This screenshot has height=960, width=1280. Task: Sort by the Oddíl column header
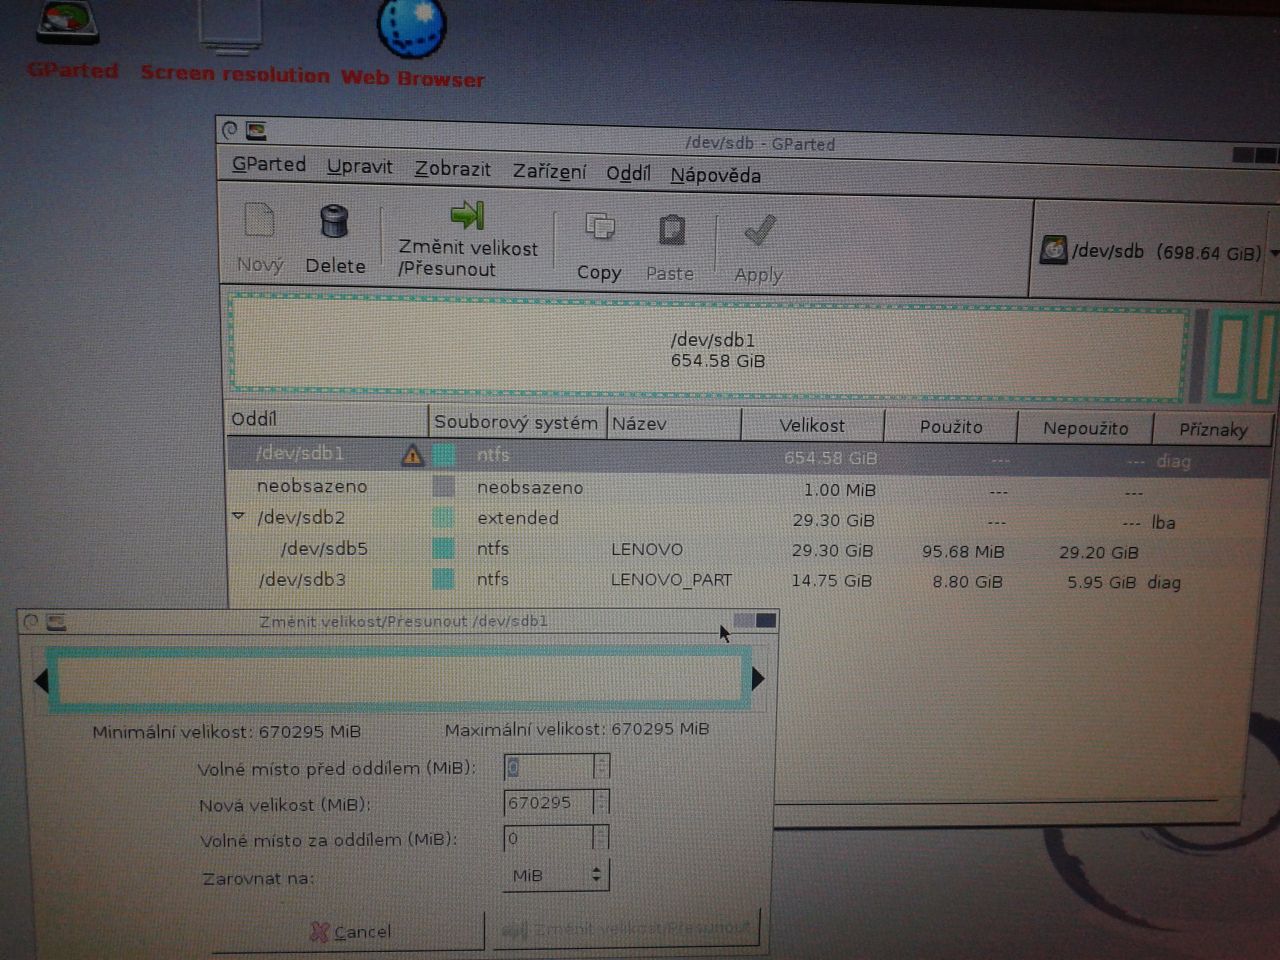pos(327,419)
